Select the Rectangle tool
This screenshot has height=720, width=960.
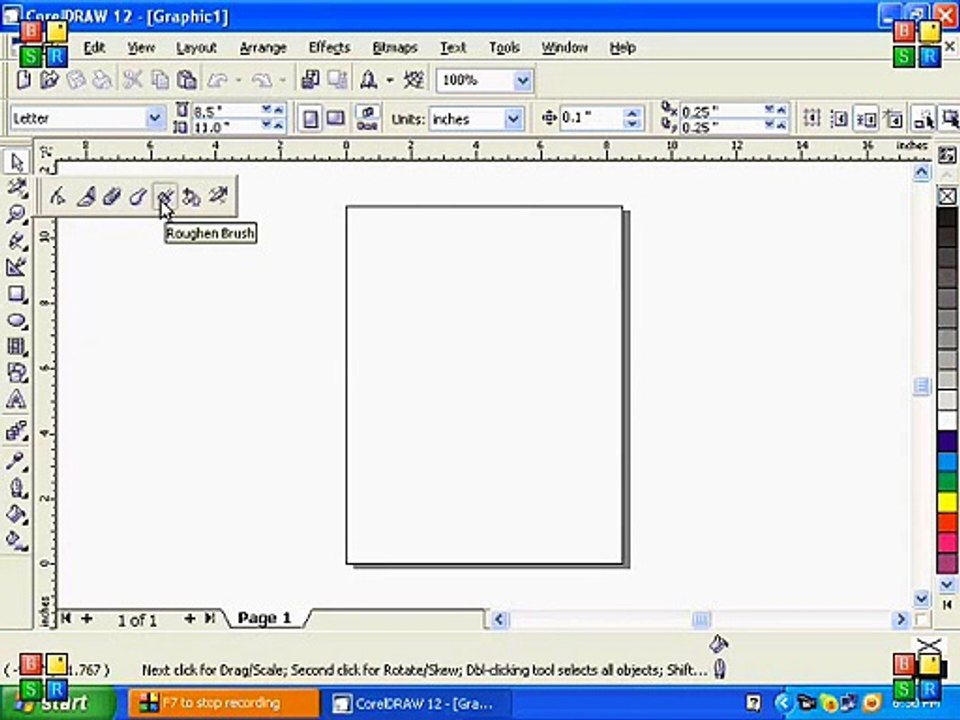click(x=17, y=294)
